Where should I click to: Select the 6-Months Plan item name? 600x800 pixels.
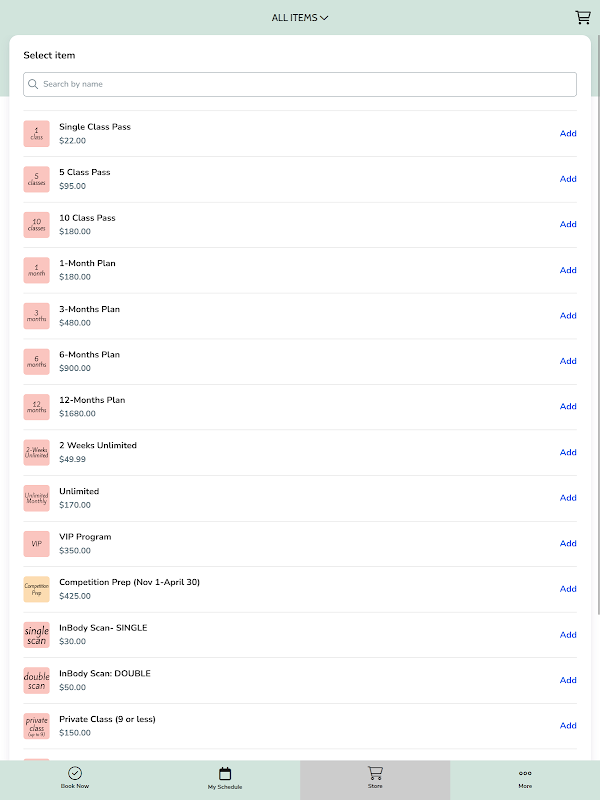click(x=89, y=354)
